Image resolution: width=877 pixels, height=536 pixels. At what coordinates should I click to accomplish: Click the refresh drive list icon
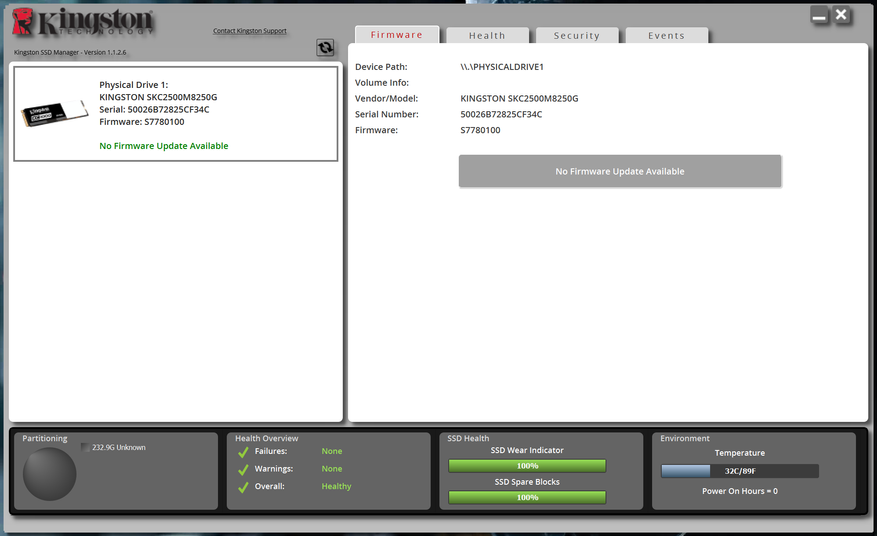[325, 48]
